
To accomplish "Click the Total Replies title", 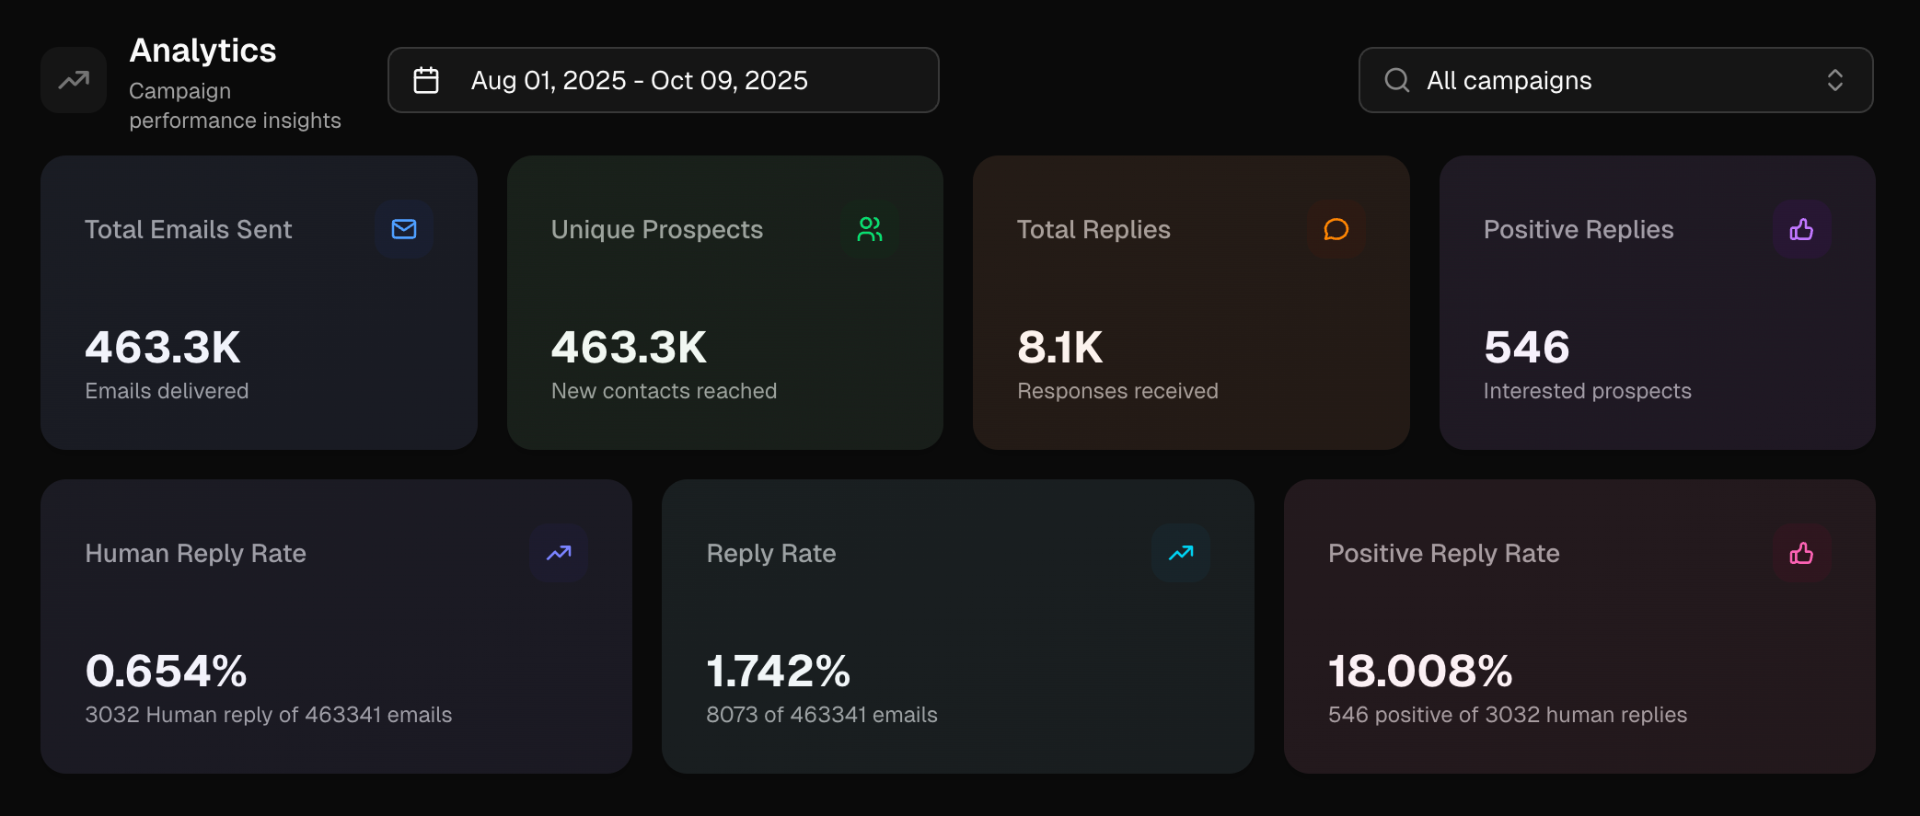I will click(x=1094, y=229).
